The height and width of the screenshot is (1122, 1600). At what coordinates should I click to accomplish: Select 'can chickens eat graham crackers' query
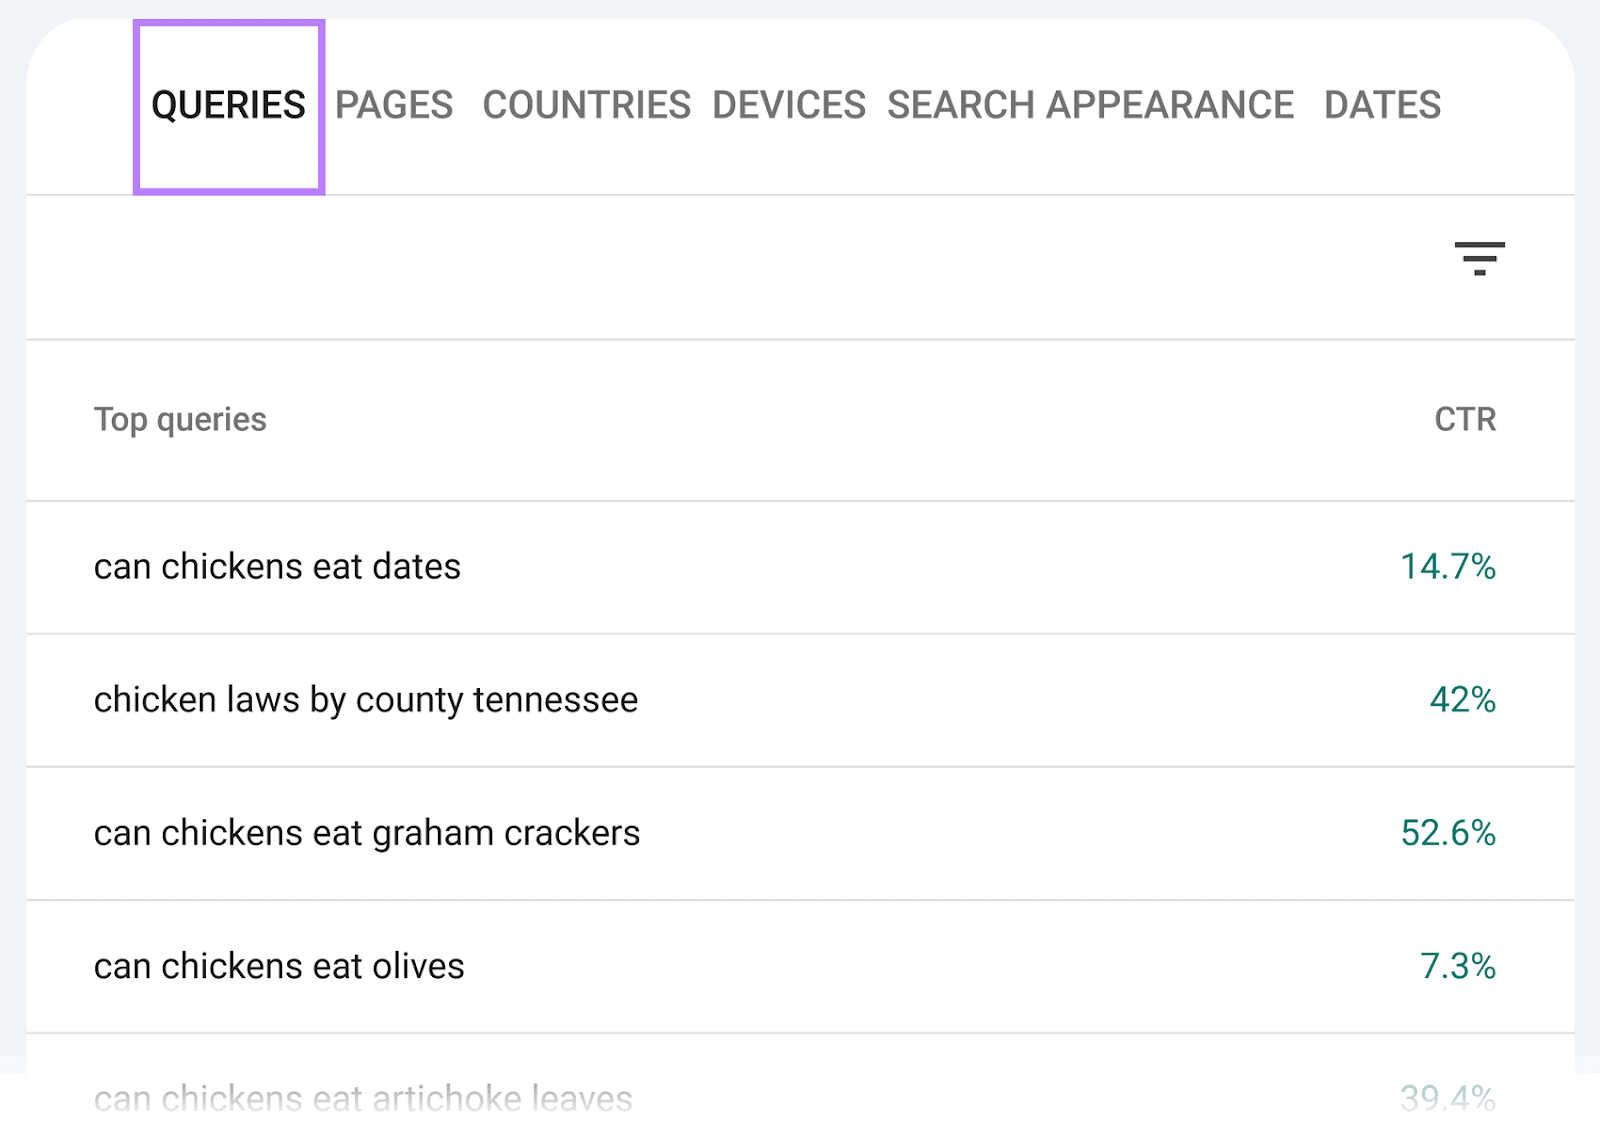pyautogui.click(x=367, y=833)
